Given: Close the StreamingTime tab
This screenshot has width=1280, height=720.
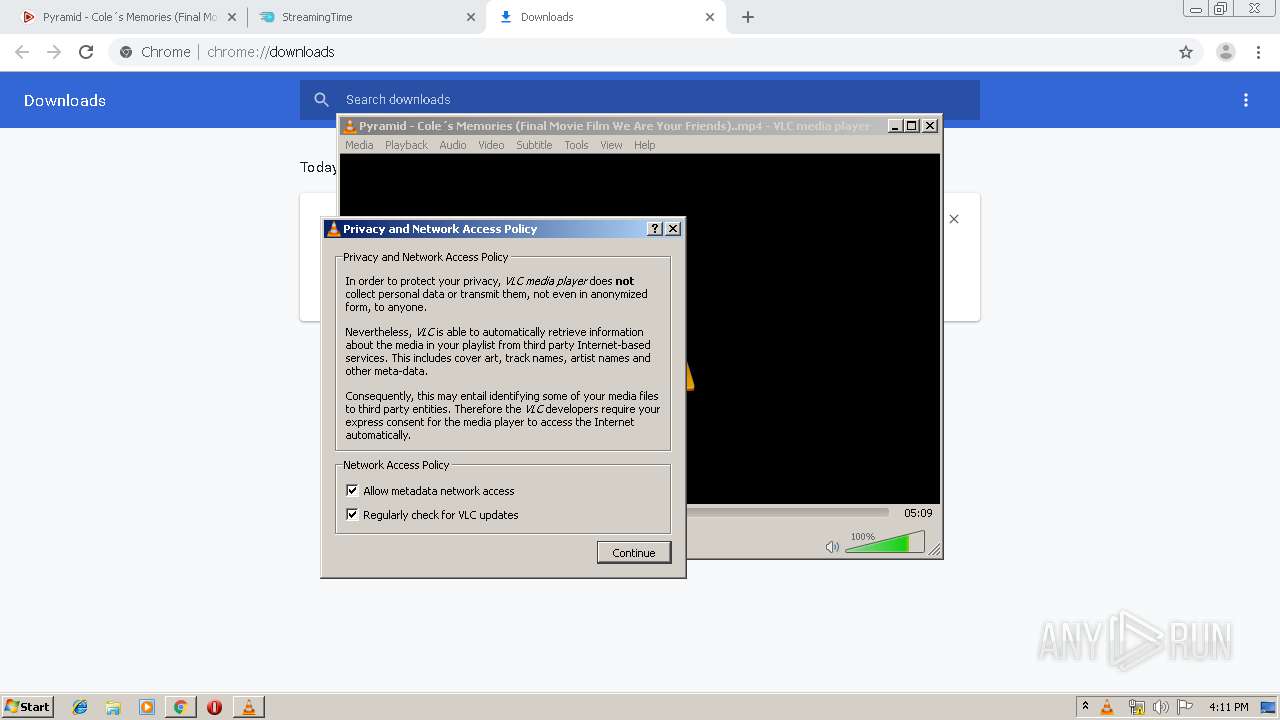Looking at the screenshot, I should pyautogui.click(x=471, y=17).
